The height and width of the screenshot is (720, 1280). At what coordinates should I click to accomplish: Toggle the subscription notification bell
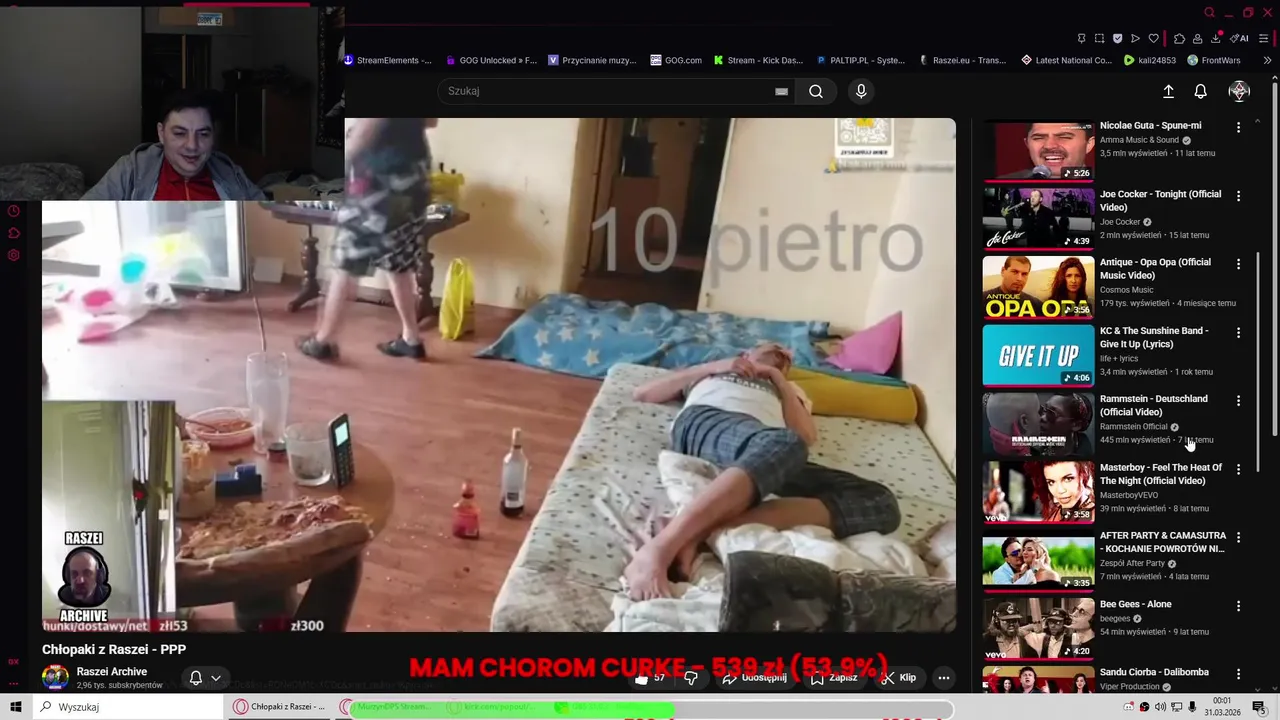(196, 678)
